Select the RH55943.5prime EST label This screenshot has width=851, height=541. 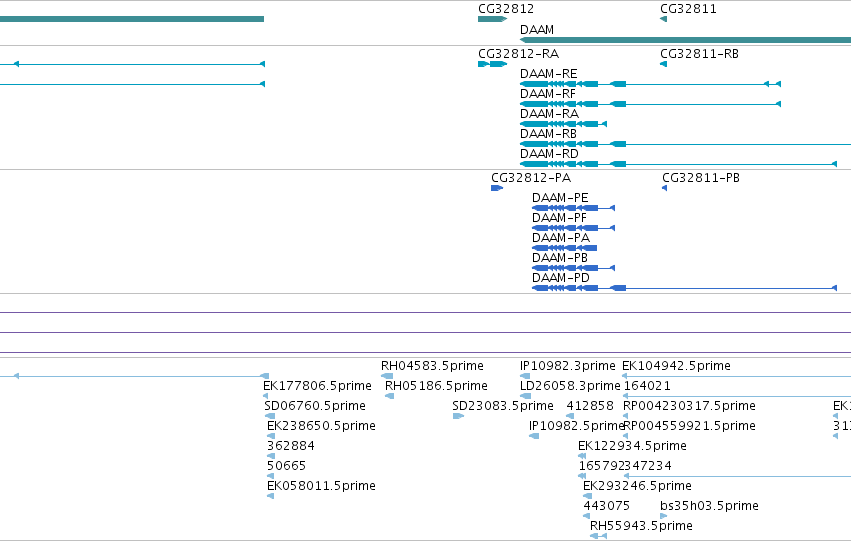click(641, 526)
